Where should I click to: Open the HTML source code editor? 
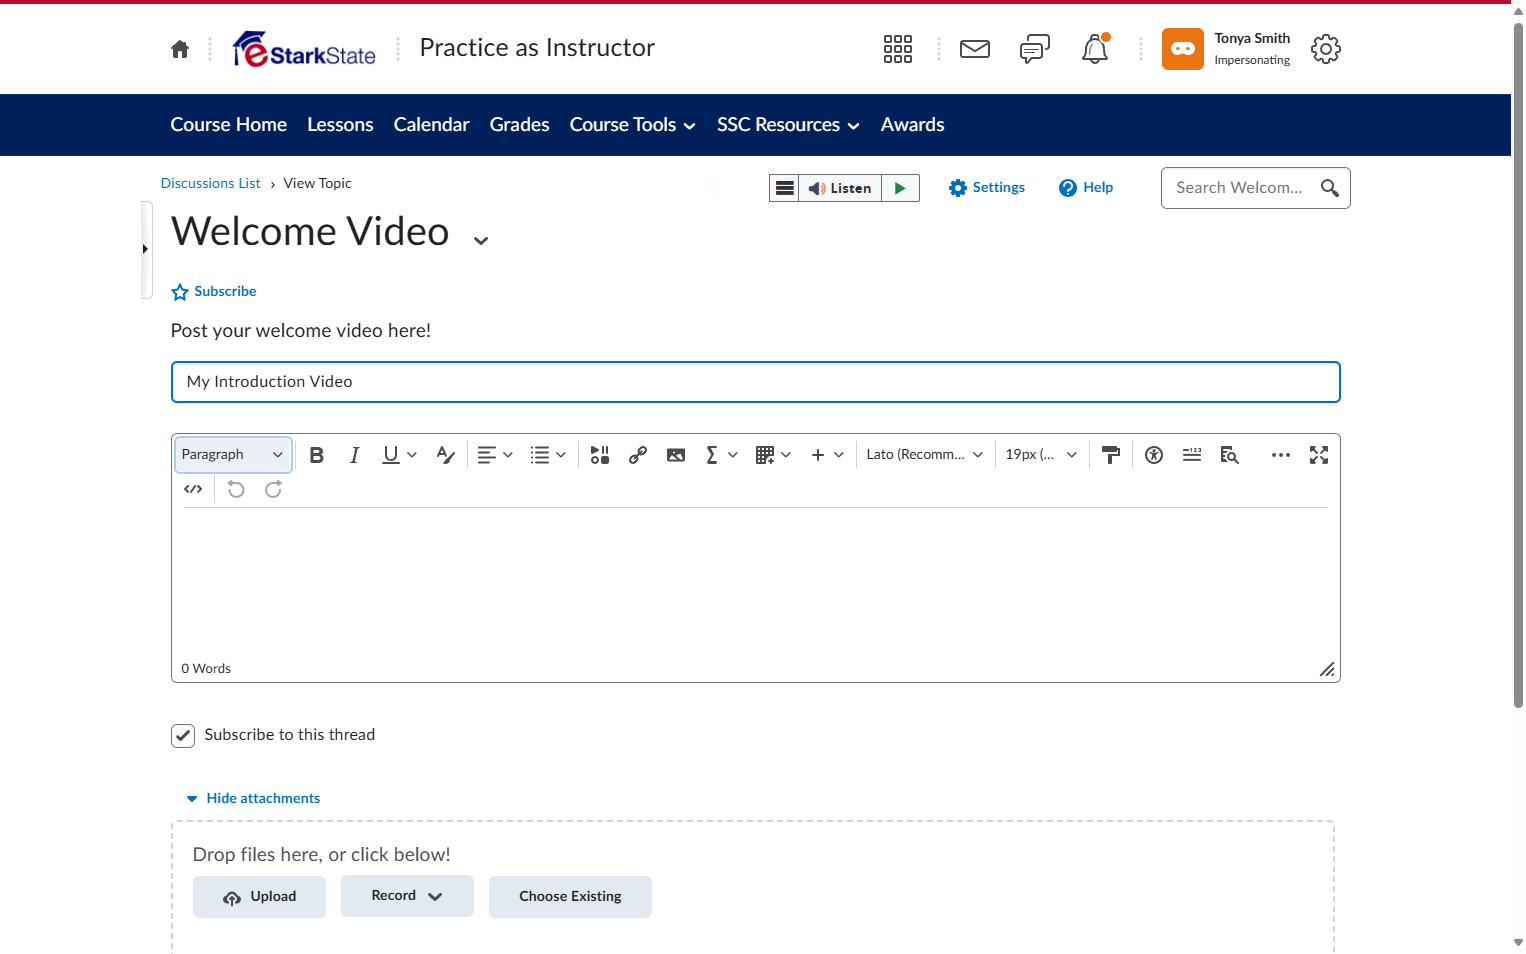pos(193,489)
